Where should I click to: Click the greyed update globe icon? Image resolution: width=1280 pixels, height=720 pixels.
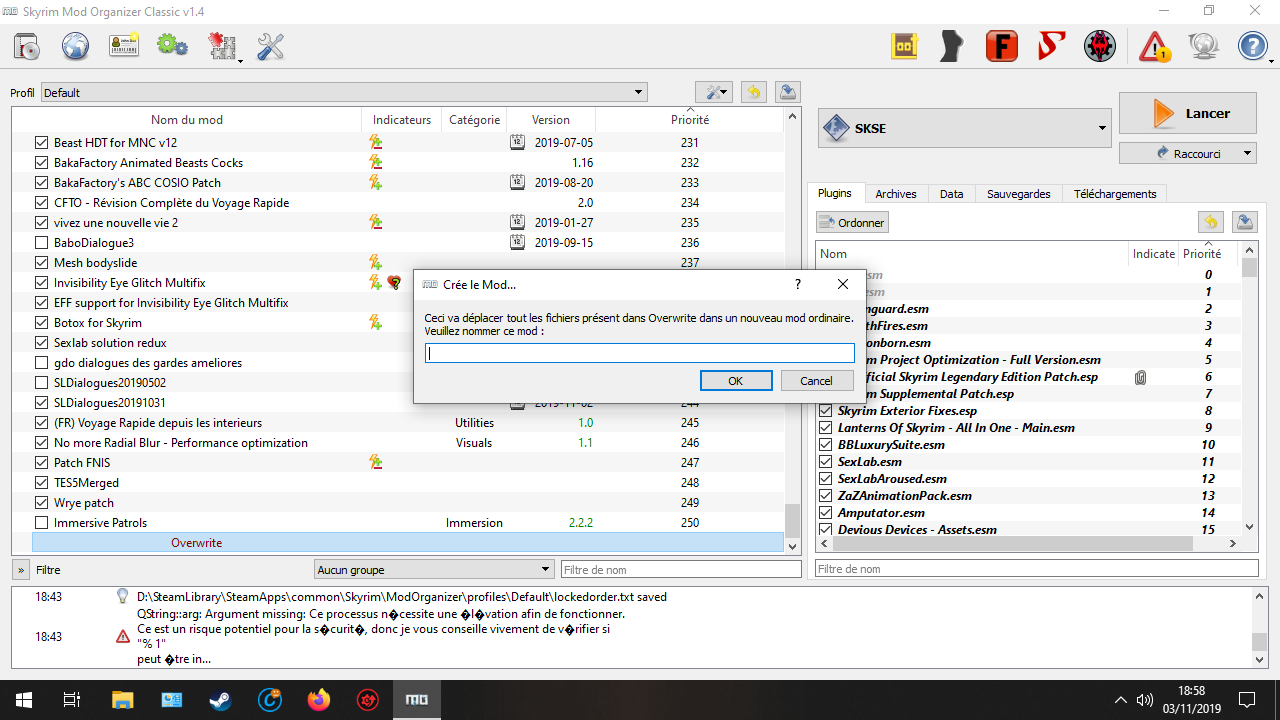[x=1203, y=46]
